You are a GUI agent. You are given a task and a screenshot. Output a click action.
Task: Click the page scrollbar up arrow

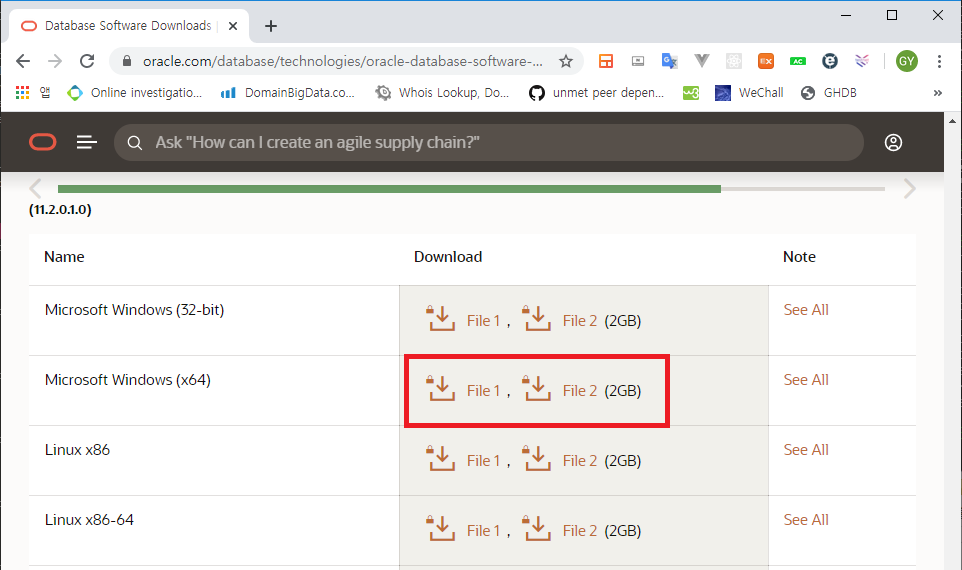[952, 121]
